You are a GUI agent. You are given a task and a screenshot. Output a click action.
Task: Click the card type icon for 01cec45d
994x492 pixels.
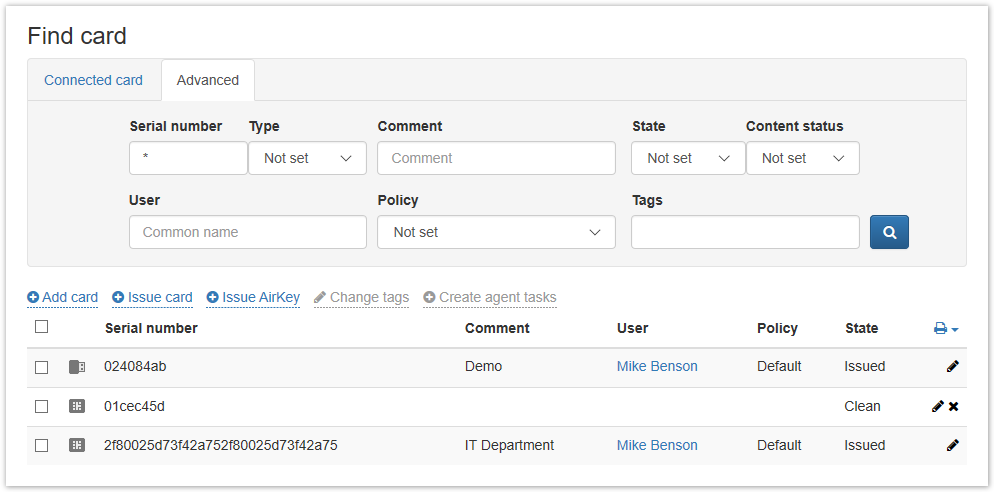point(77,406)
